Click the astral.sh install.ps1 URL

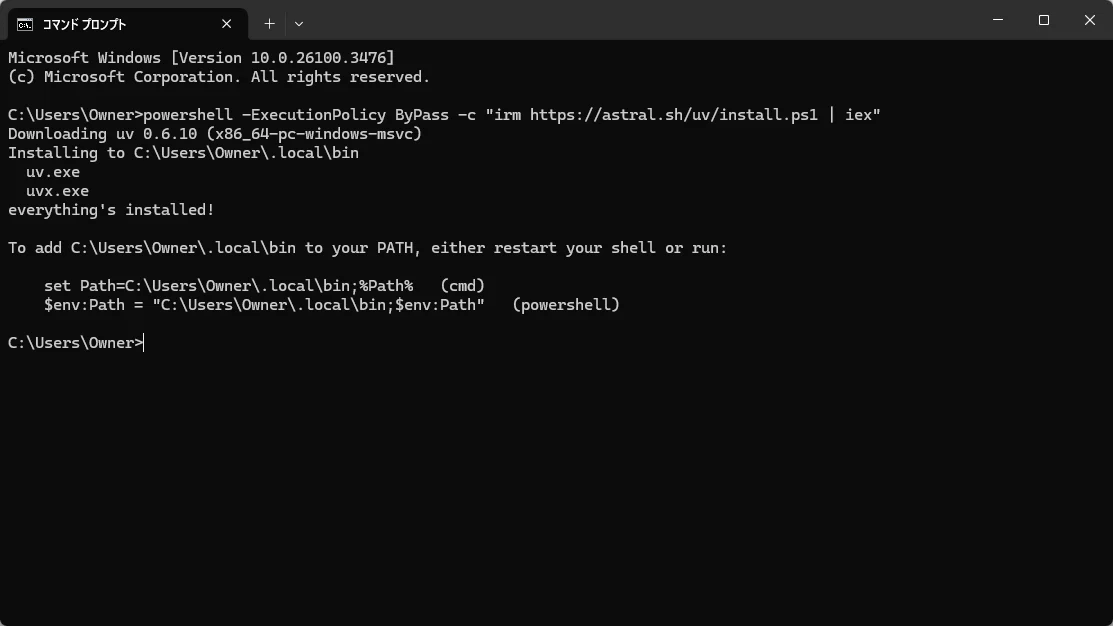point(674,115)
